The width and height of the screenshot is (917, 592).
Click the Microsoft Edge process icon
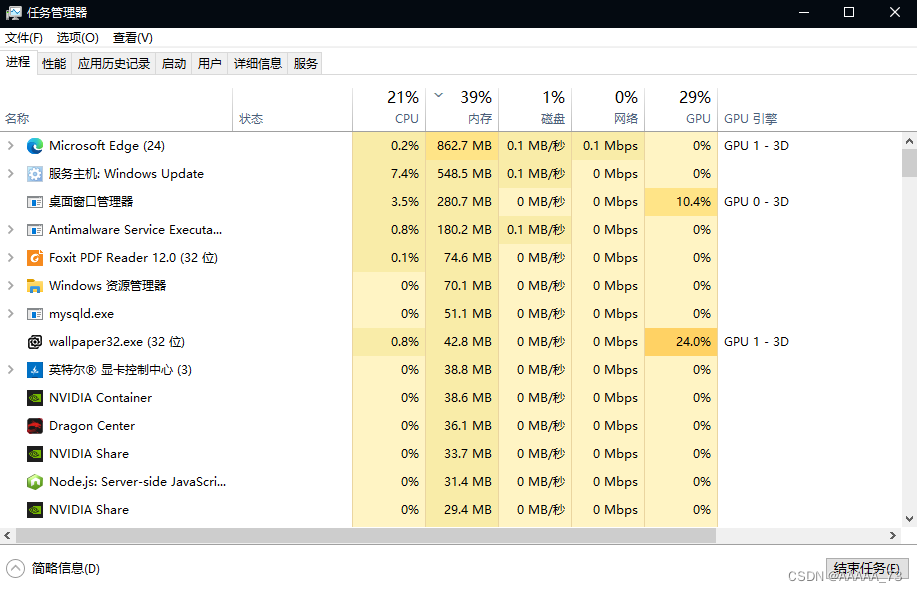(35, 146)
